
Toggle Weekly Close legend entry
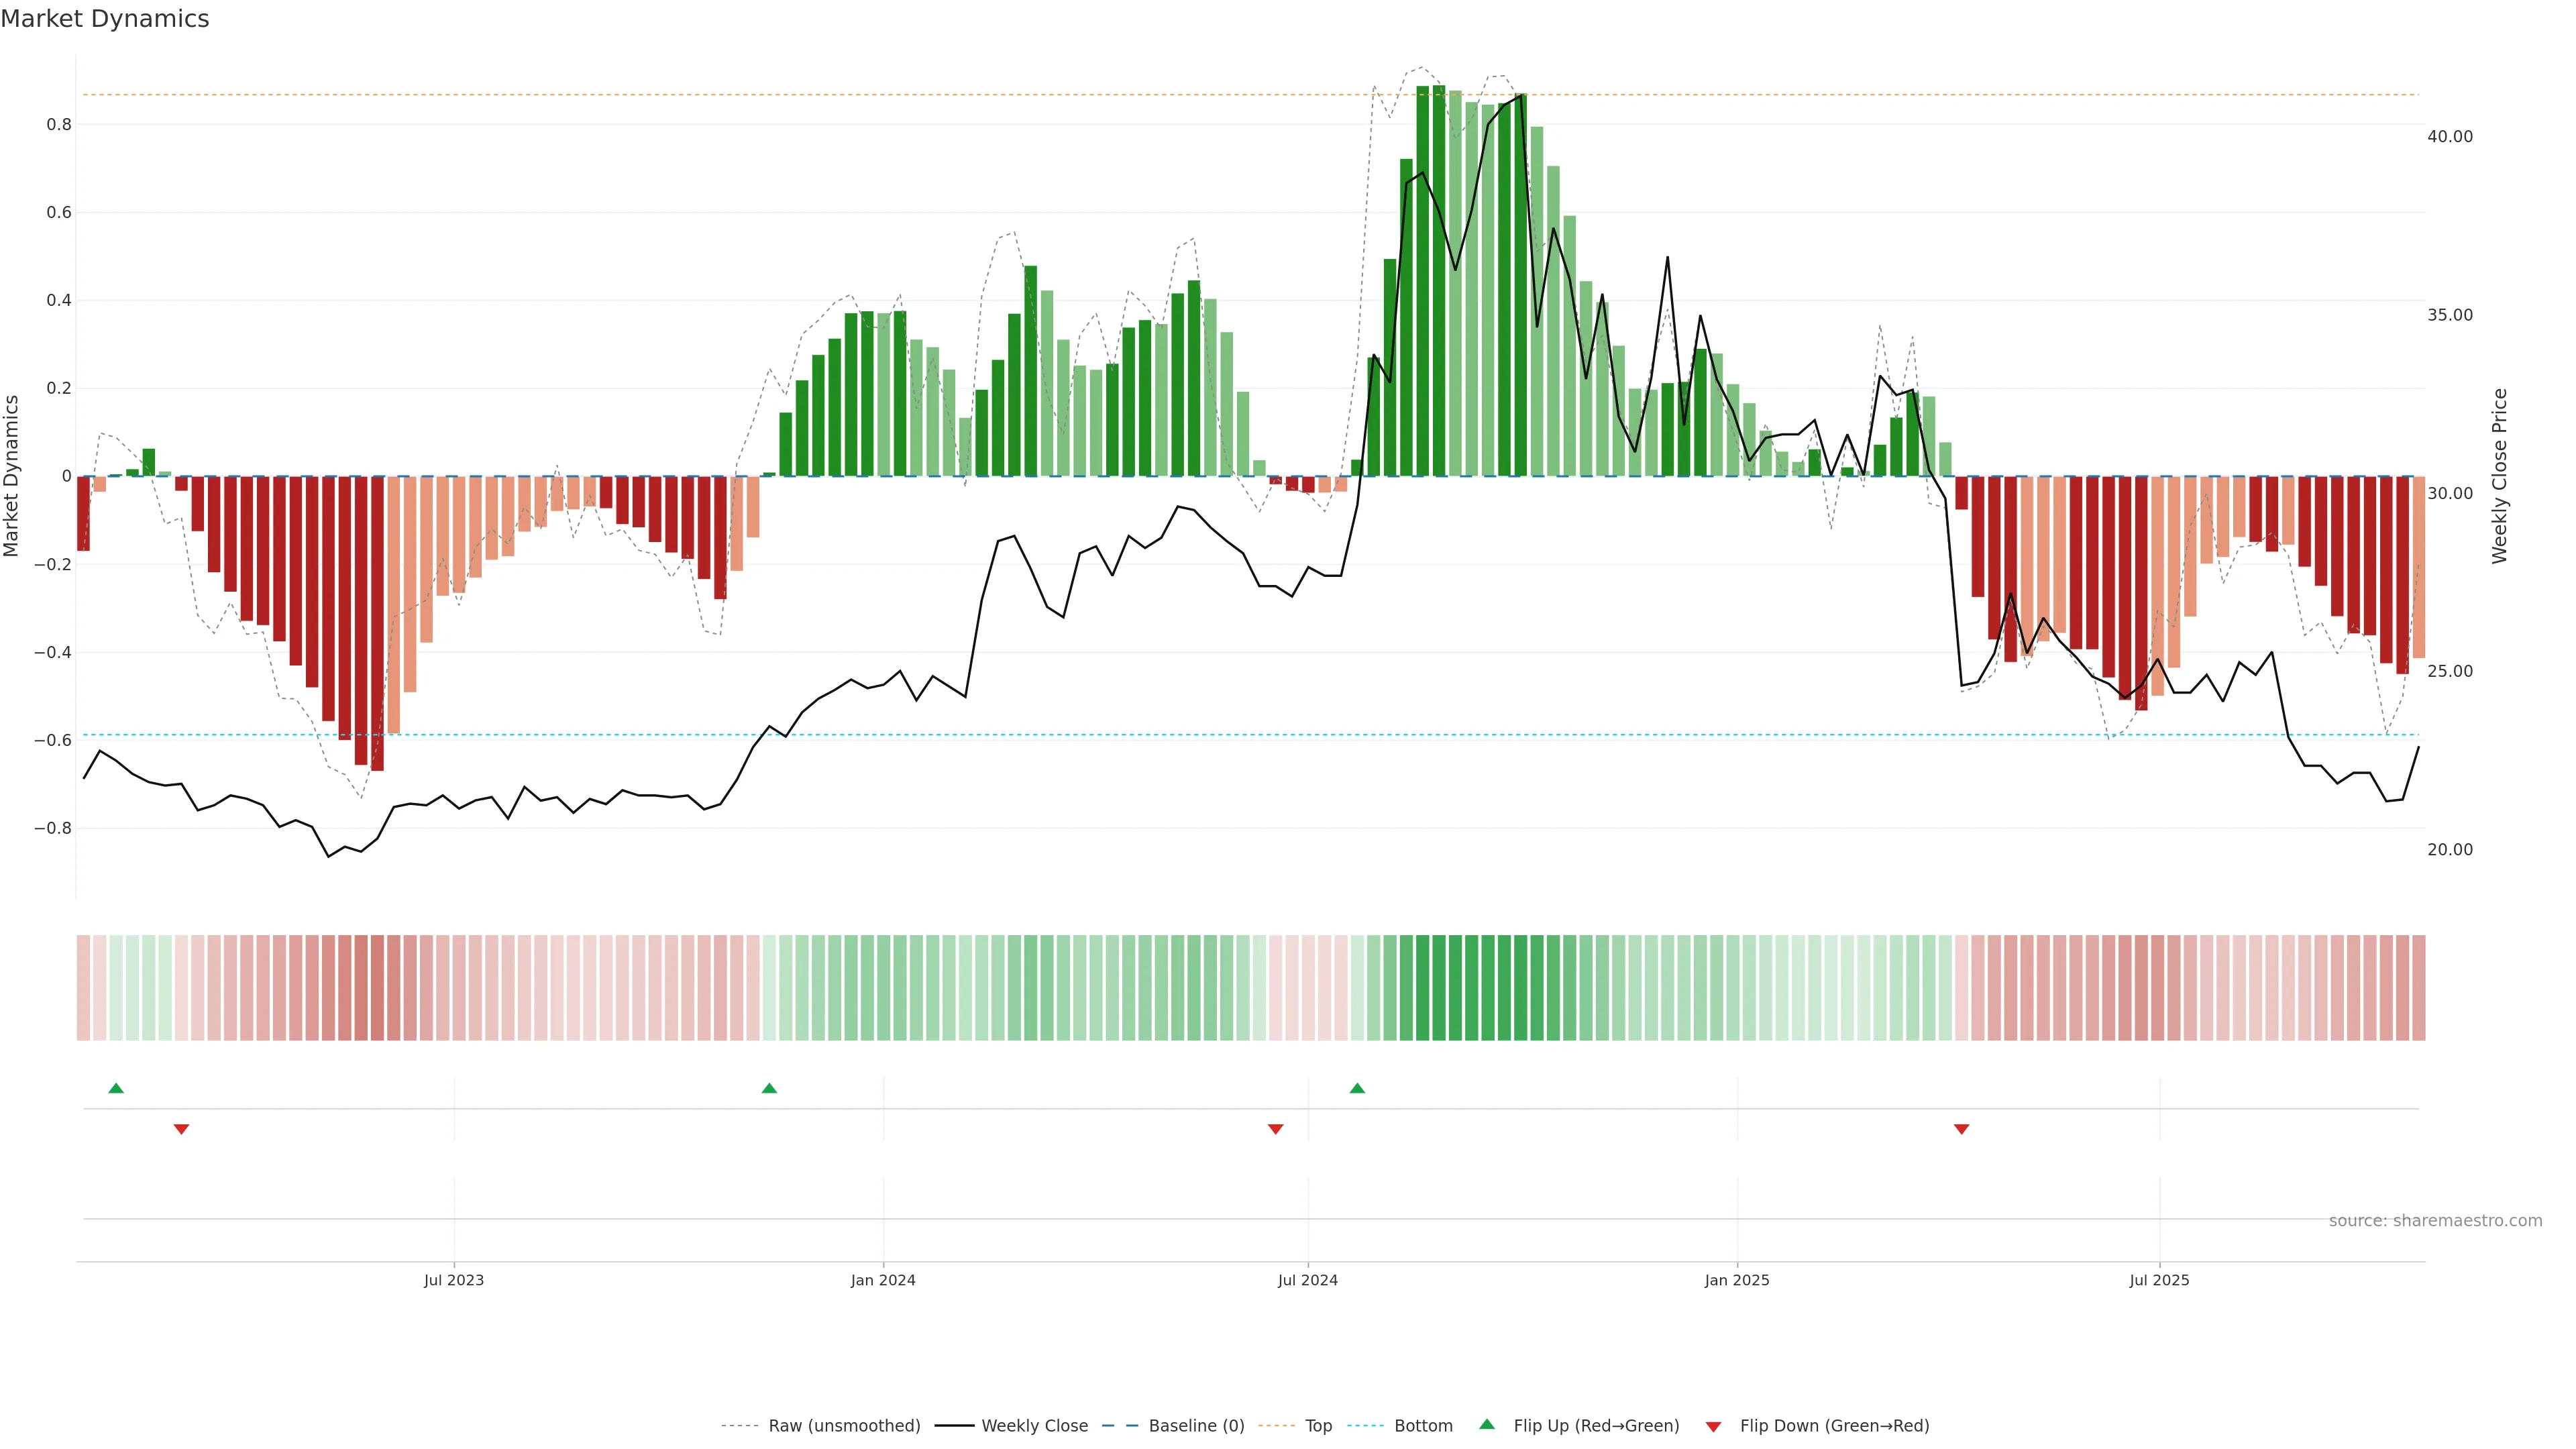[x=1034, y=1425]
